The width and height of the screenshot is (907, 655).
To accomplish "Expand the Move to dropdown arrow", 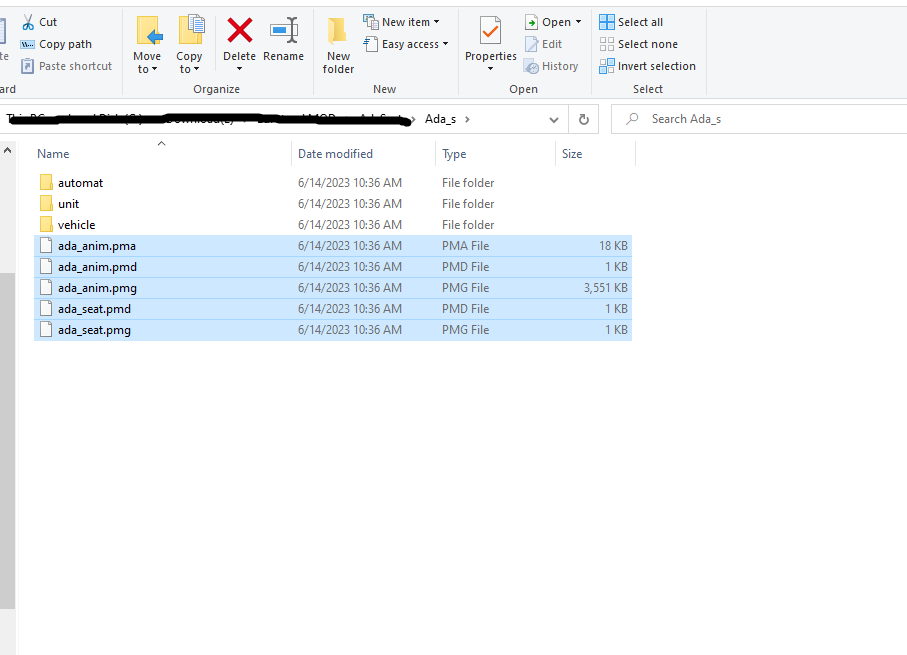I will click(154, 69).
